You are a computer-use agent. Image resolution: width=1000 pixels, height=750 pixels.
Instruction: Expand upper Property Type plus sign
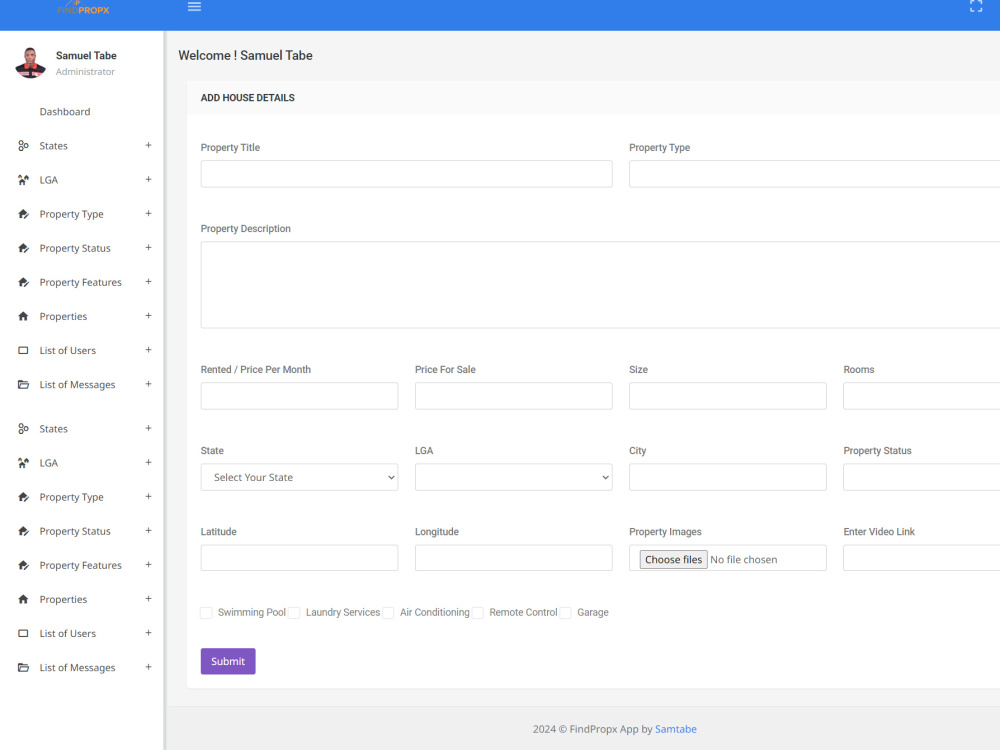click(x=148, y=214)
